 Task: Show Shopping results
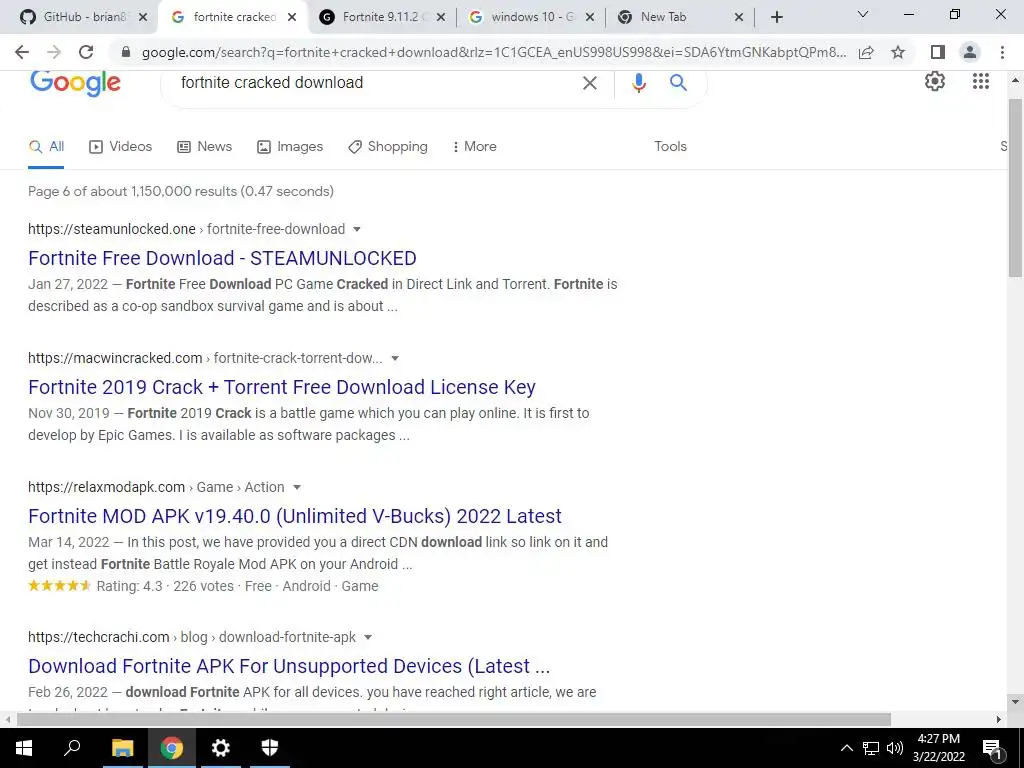[388, 147]
